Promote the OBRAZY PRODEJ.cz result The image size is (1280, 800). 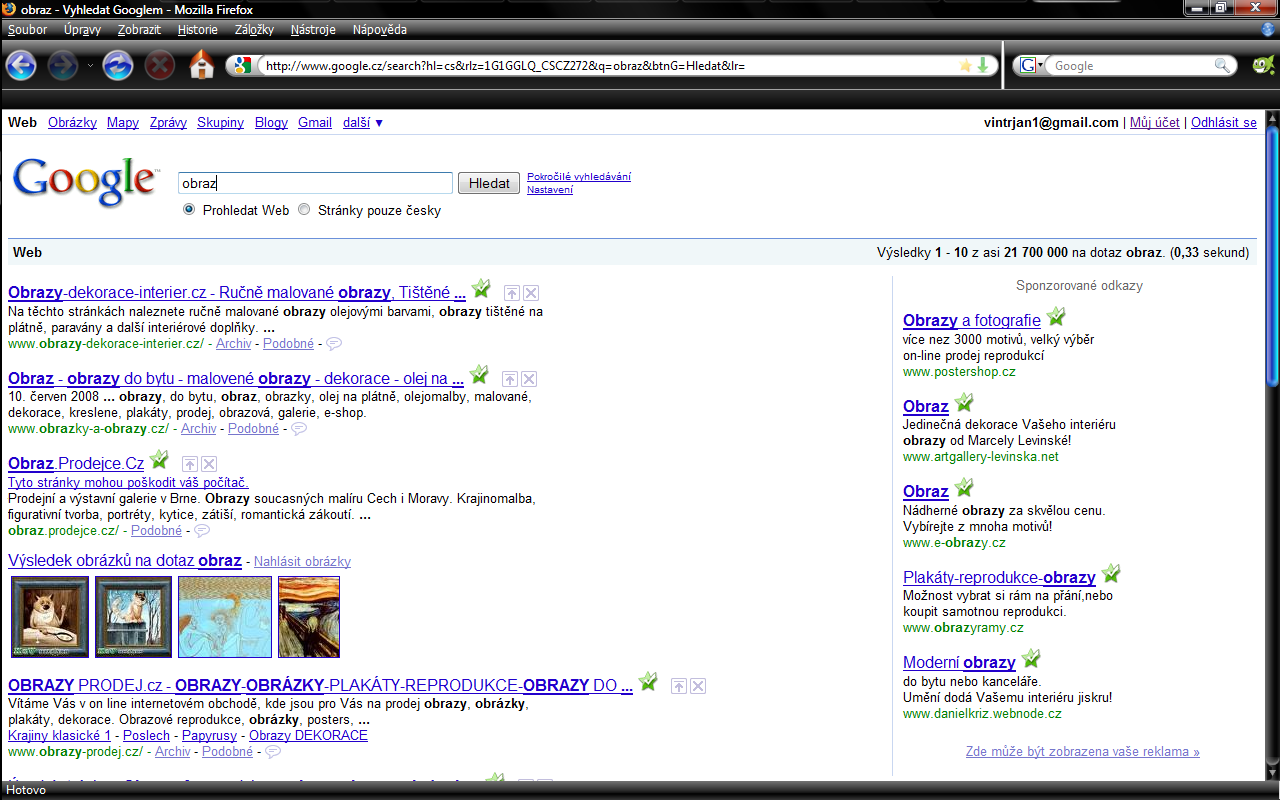pyautogui.click(x=678, y=686)
